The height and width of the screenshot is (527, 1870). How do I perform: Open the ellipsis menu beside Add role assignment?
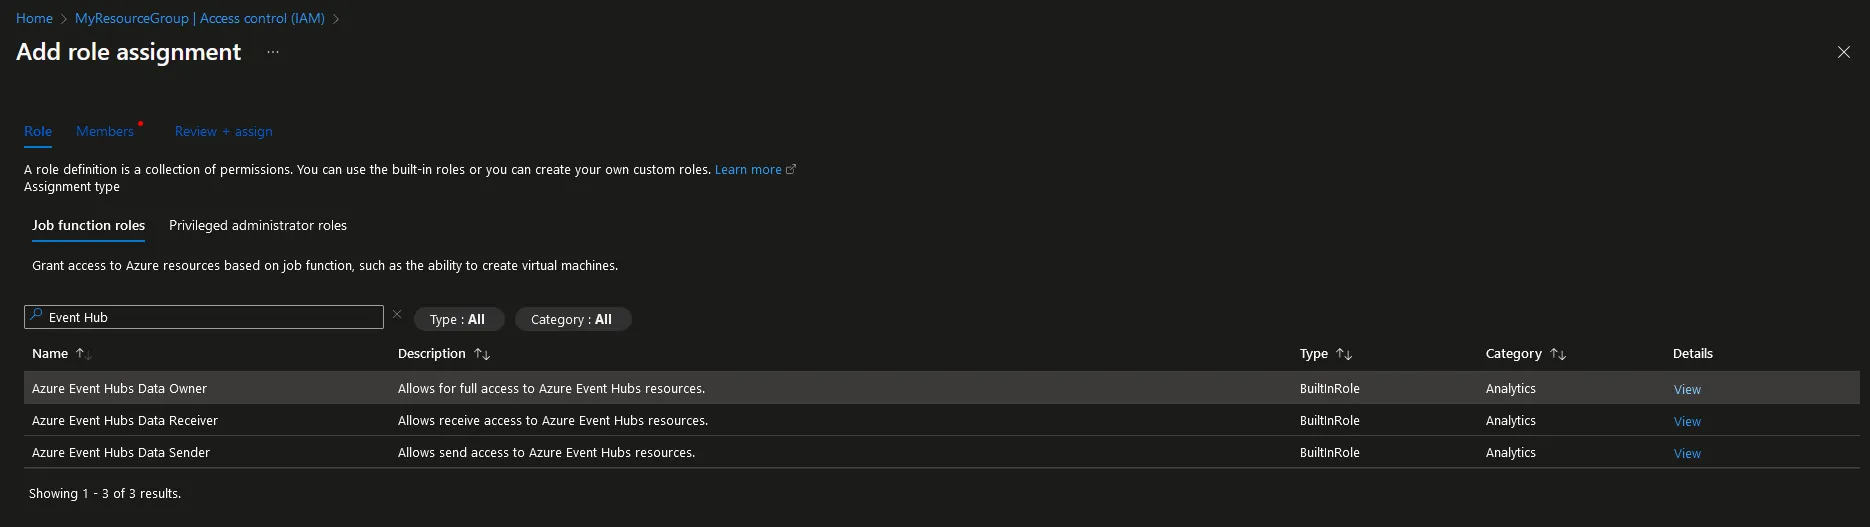tap(272, 52)
